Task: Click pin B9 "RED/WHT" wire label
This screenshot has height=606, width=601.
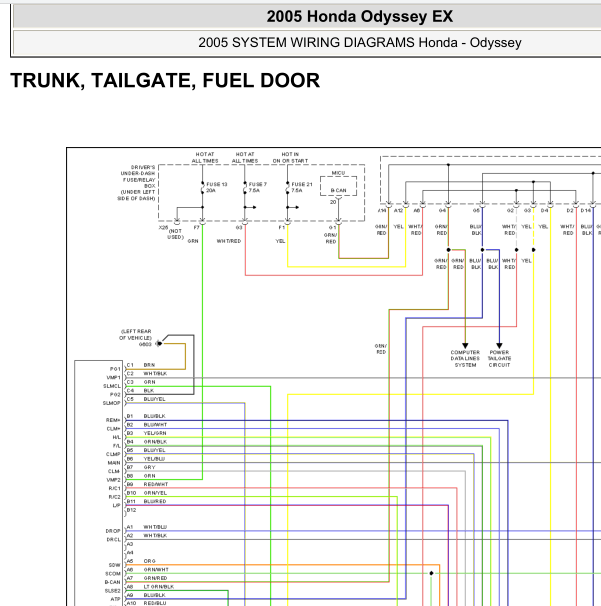Action: [156, 484]
